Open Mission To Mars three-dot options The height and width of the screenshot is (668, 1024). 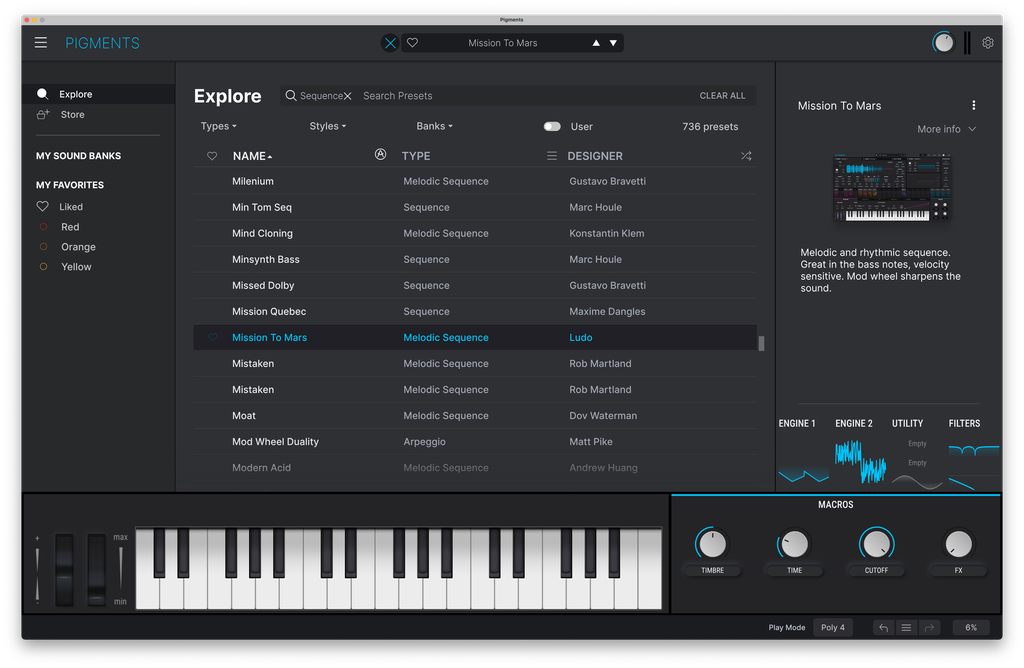tap(973, 105)
